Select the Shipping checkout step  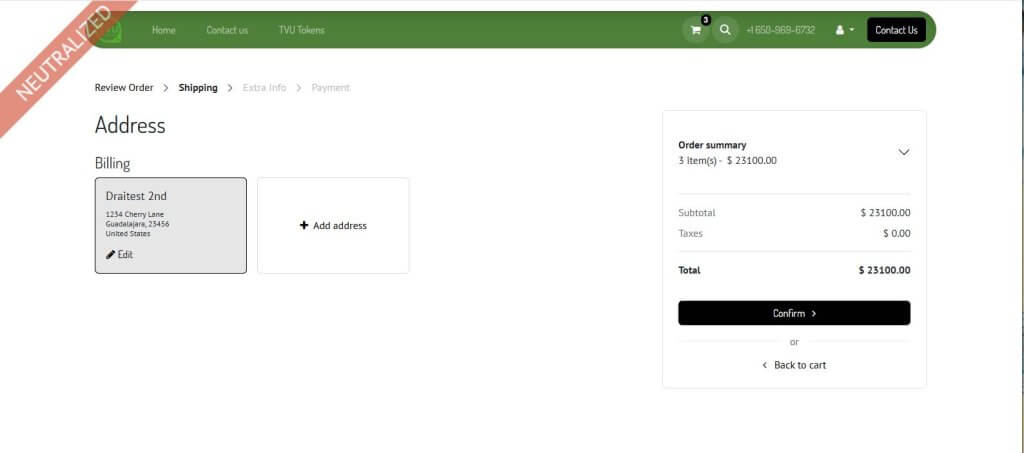(x=198, y=88)
